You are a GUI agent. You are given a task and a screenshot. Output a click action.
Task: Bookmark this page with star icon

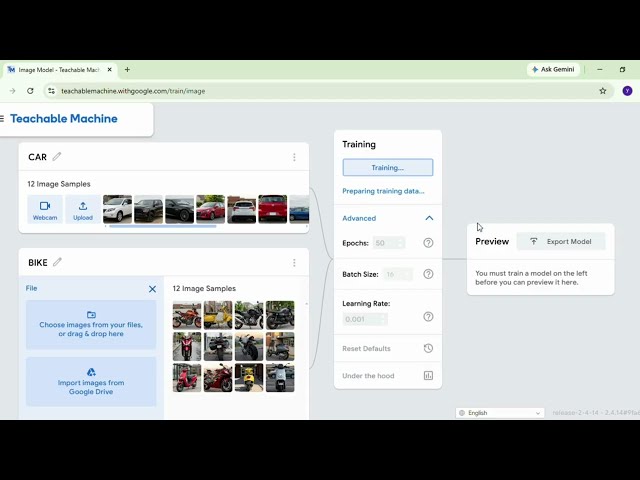click(x=603, y=91)
